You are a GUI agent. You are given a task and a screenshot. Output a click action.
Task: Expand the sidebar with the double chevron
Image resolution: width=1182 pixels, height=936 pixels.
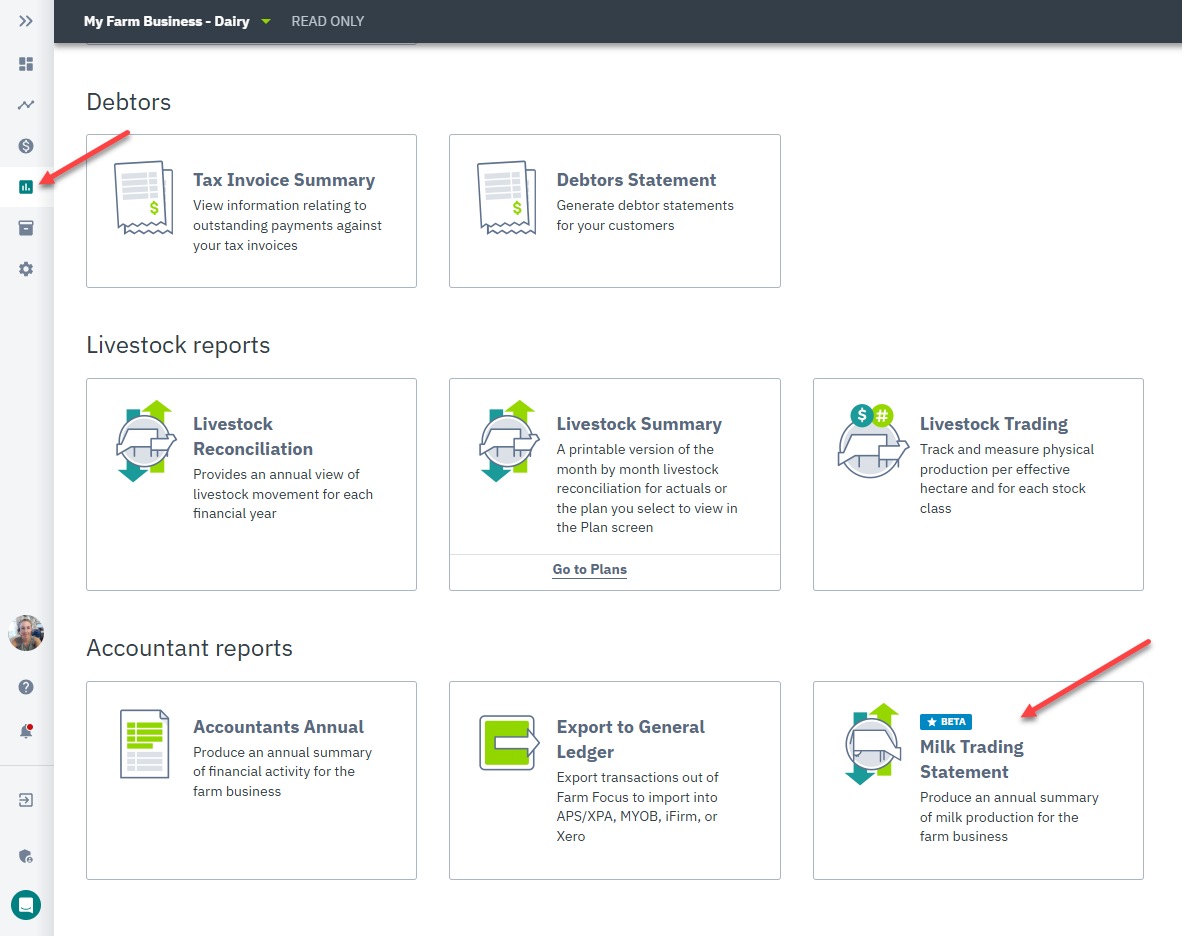(x=26, y=21)
